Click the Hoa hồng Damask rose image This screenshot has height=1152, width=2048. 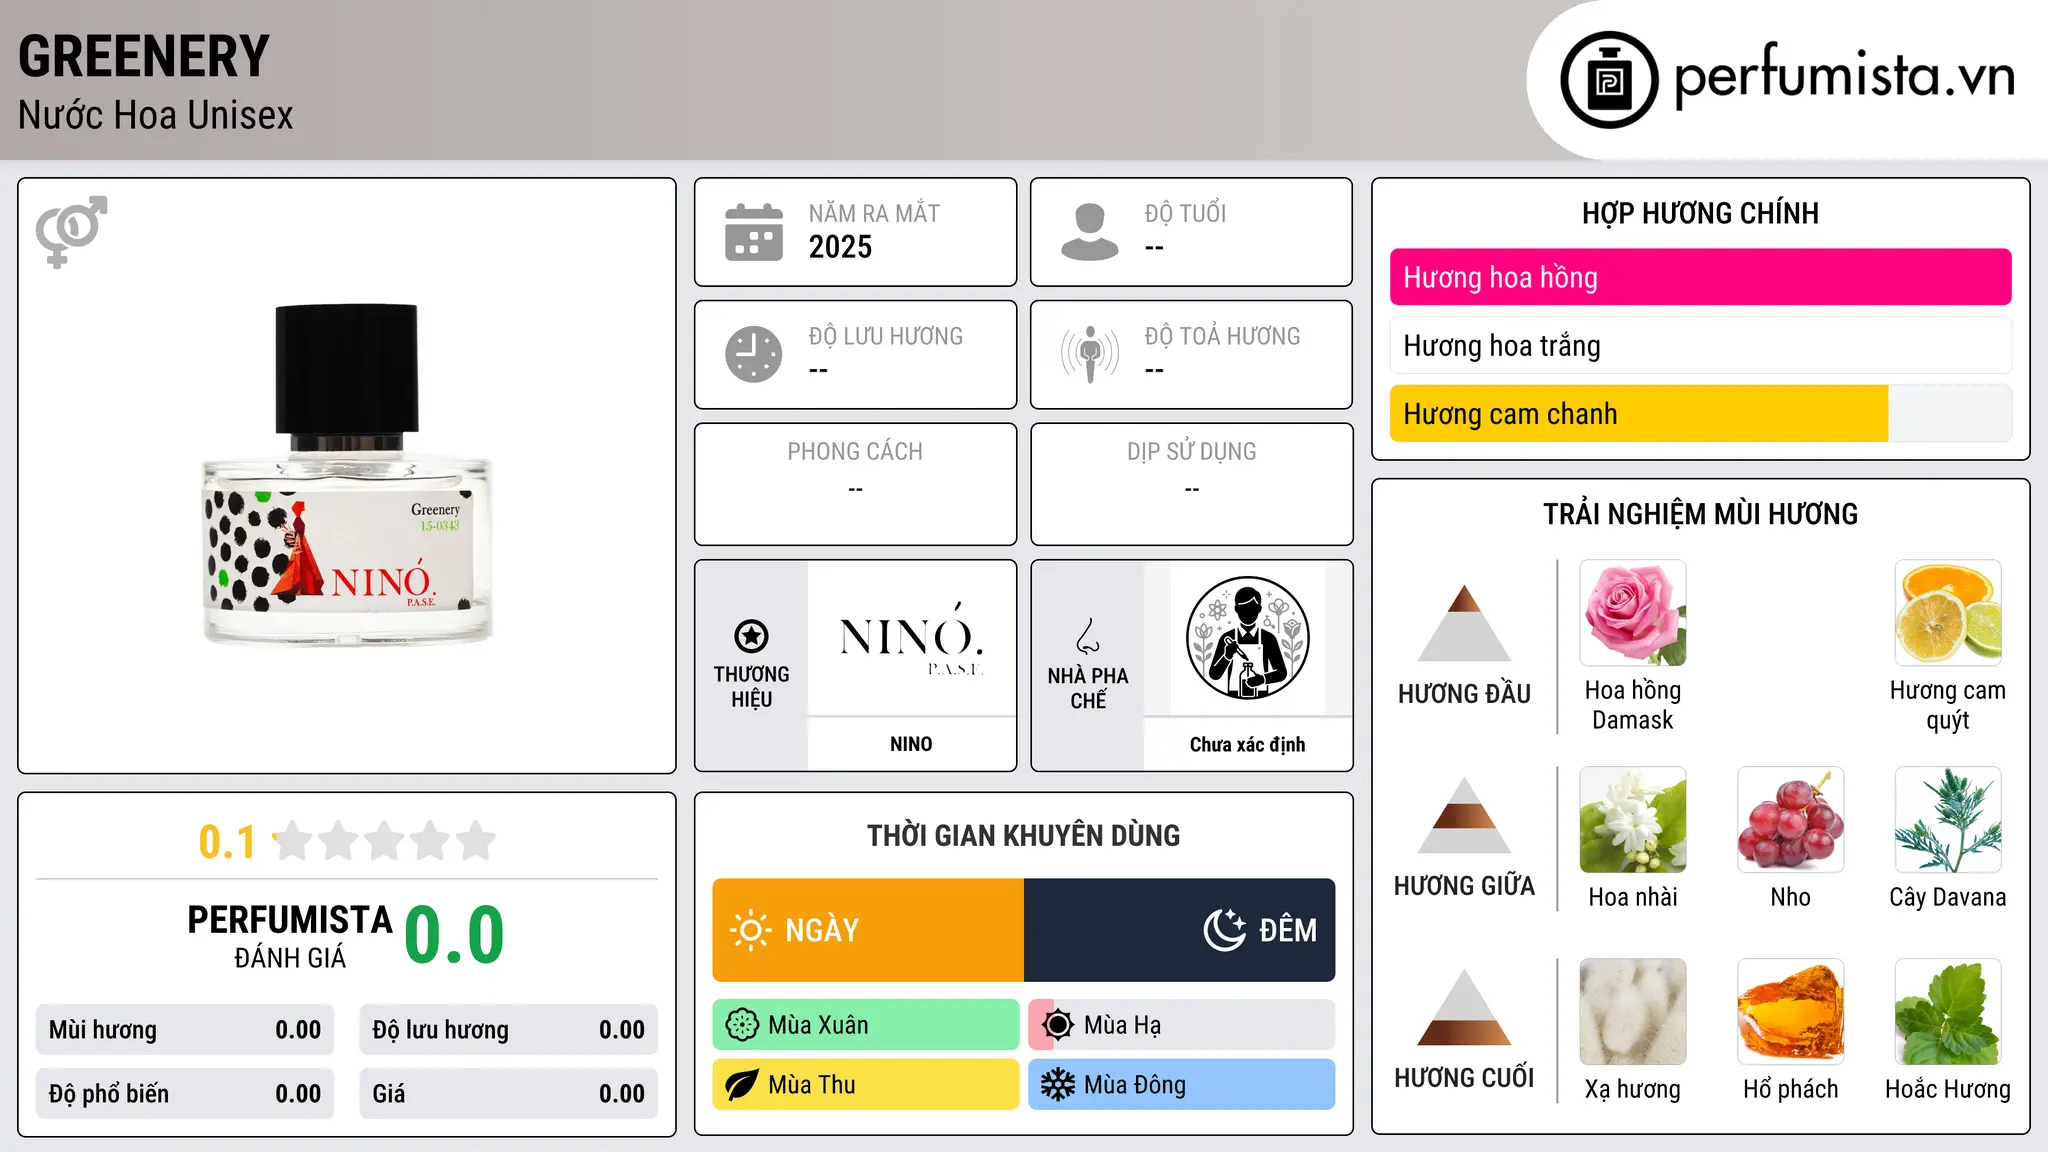1633,613
